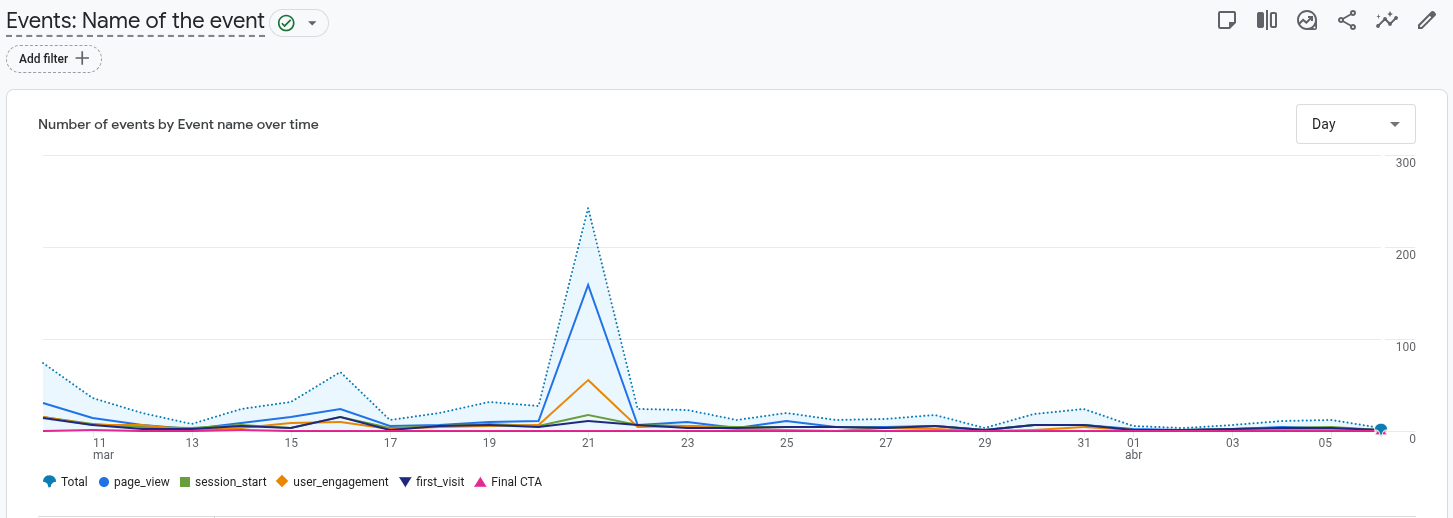Click the share report icon
The height and width of the screenshot is (518, 1453).
pyautogui.click(x=1347, y=21)
